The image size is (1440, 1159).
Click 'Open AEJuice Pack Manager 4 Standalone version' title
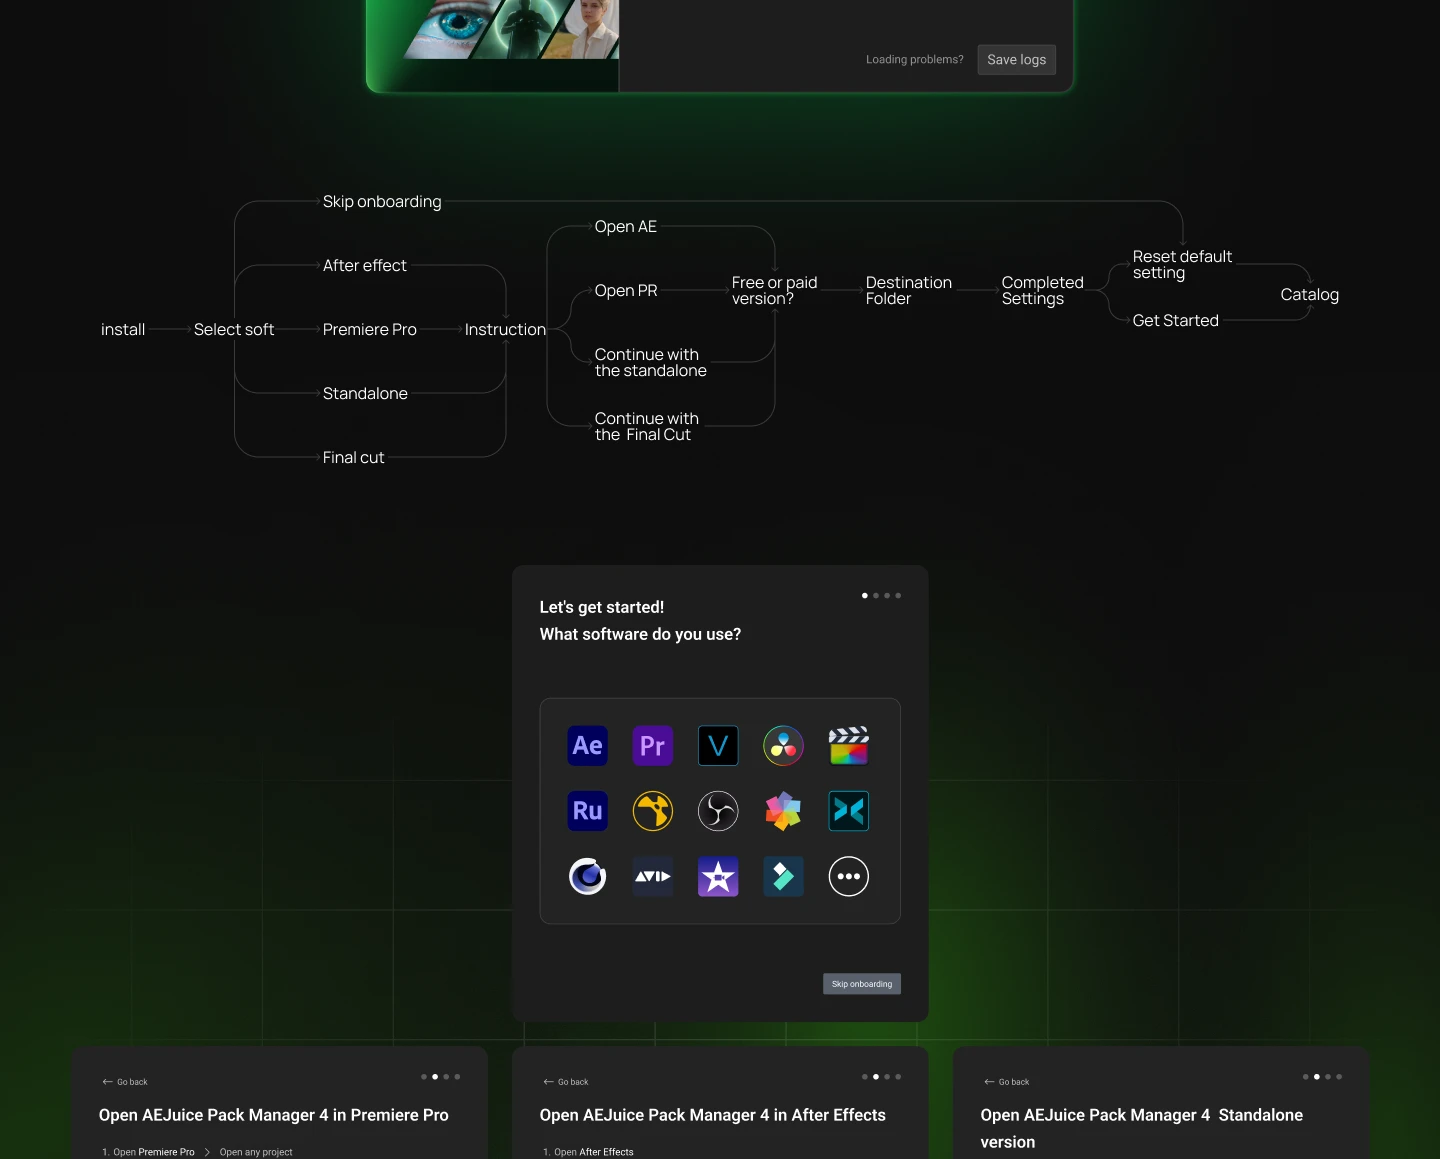(x=1142, y=1129)
